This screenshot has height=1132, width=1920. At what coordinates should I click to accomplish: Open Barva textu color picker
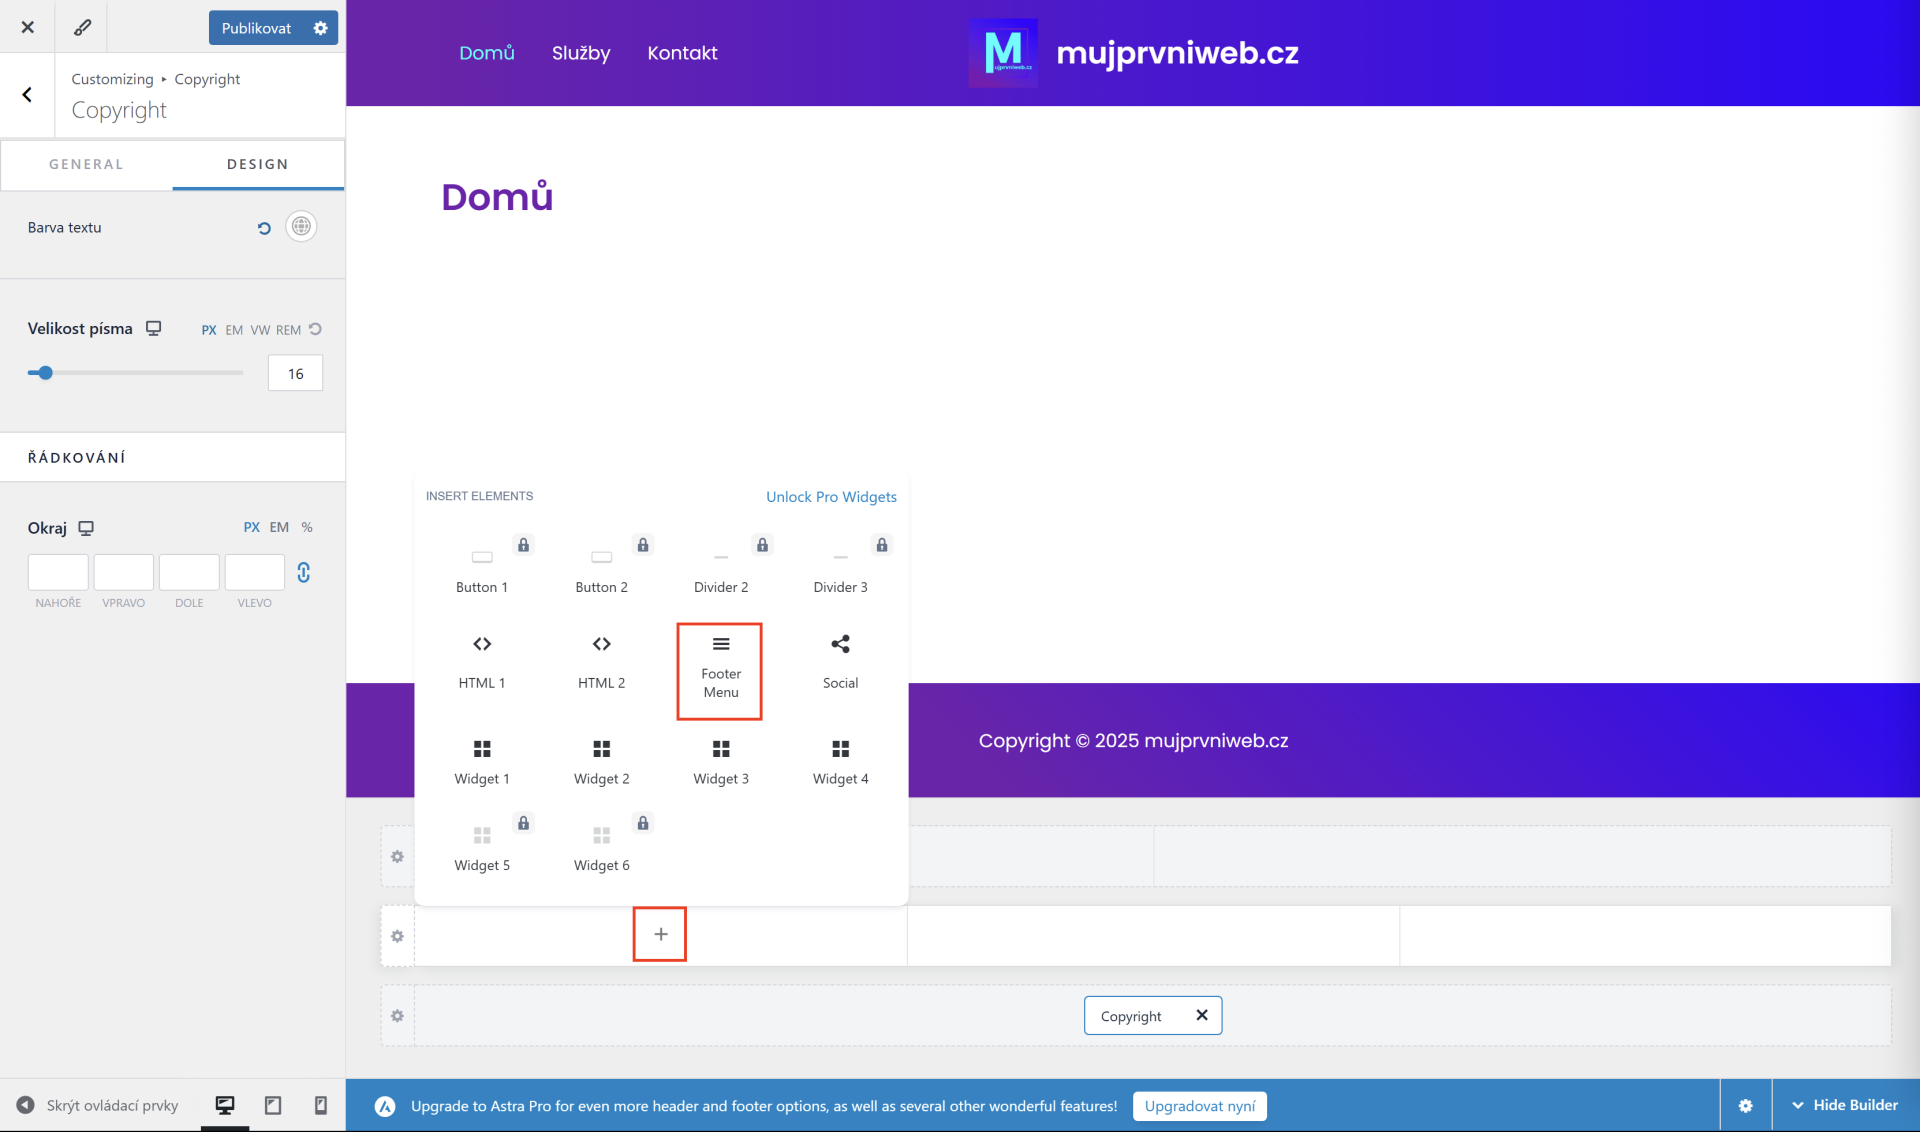(301, 227)
